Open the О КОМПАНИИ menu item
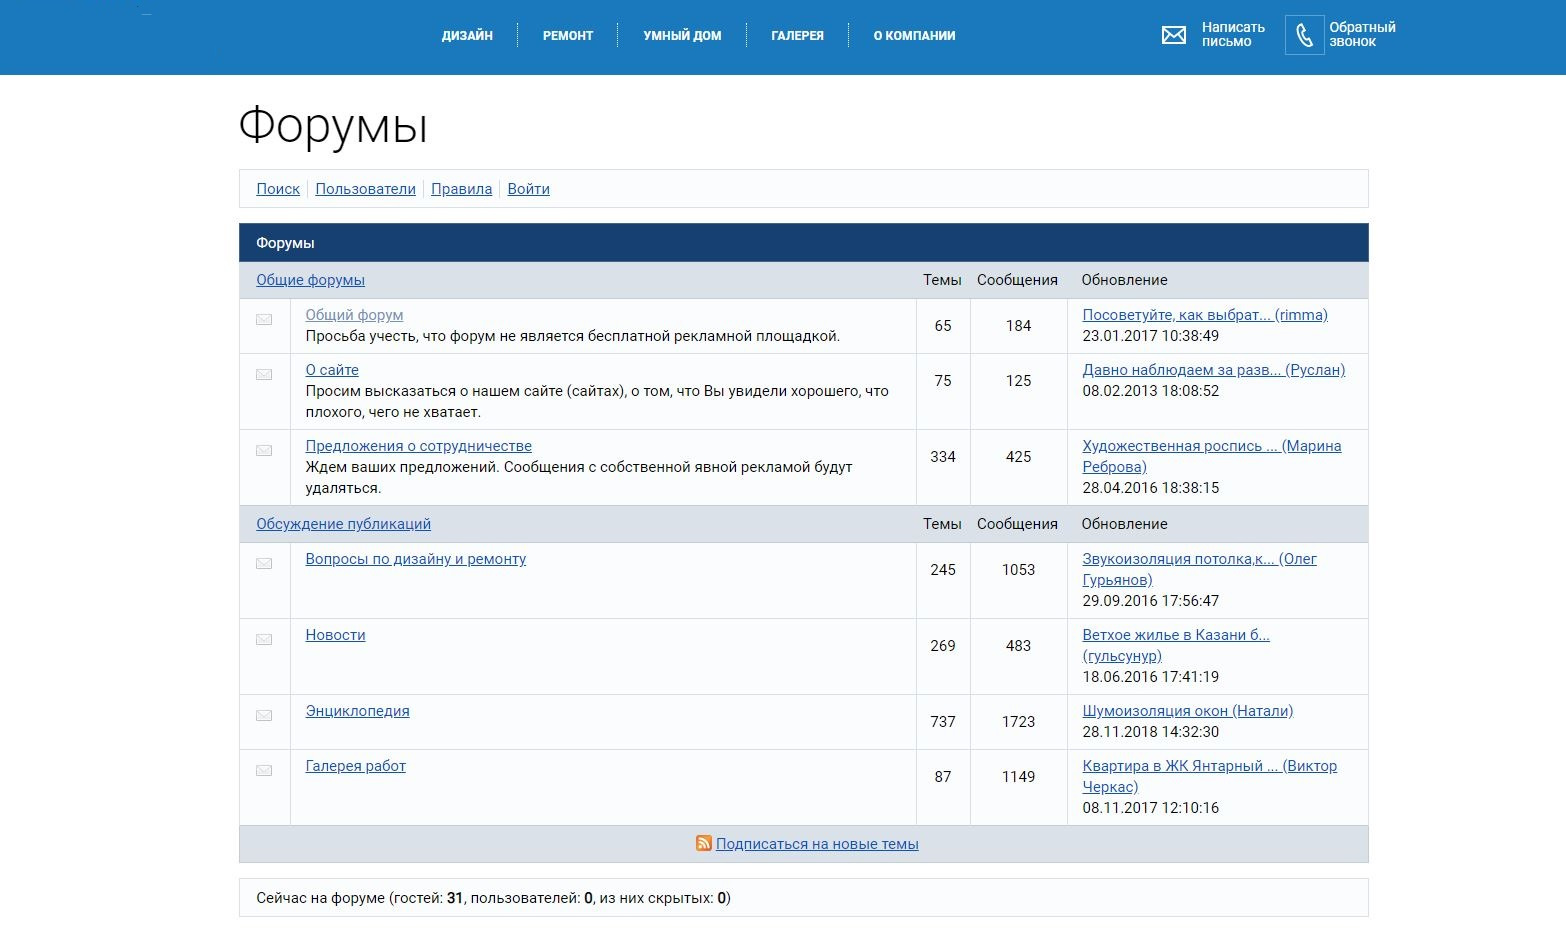The height and width of the screenshot is (930, 1566). click(x=914, y=36)
